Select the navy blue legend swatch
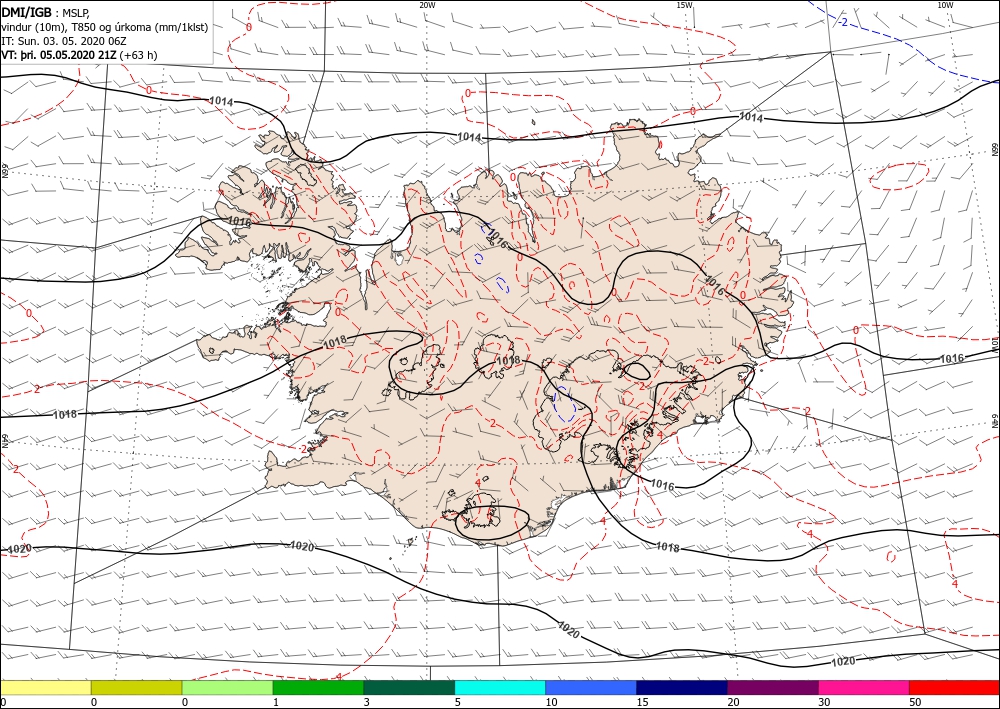This screenshot has width=1000, height=709. click(682, 688)
